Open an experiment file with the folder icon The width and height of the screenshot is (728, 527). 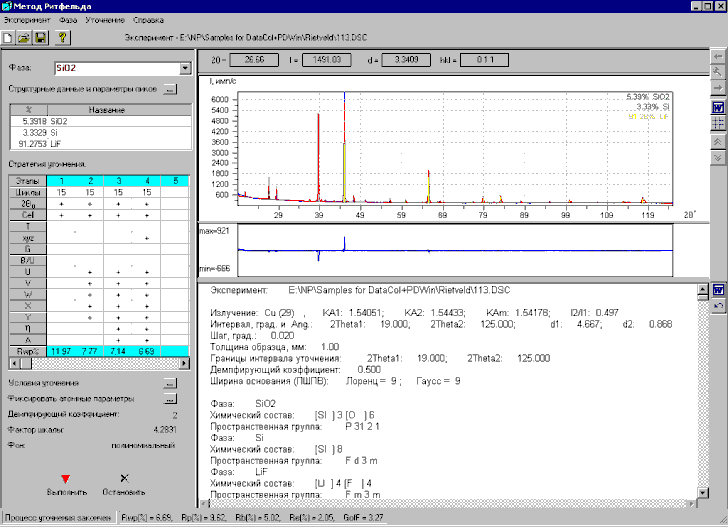point(24,38)
